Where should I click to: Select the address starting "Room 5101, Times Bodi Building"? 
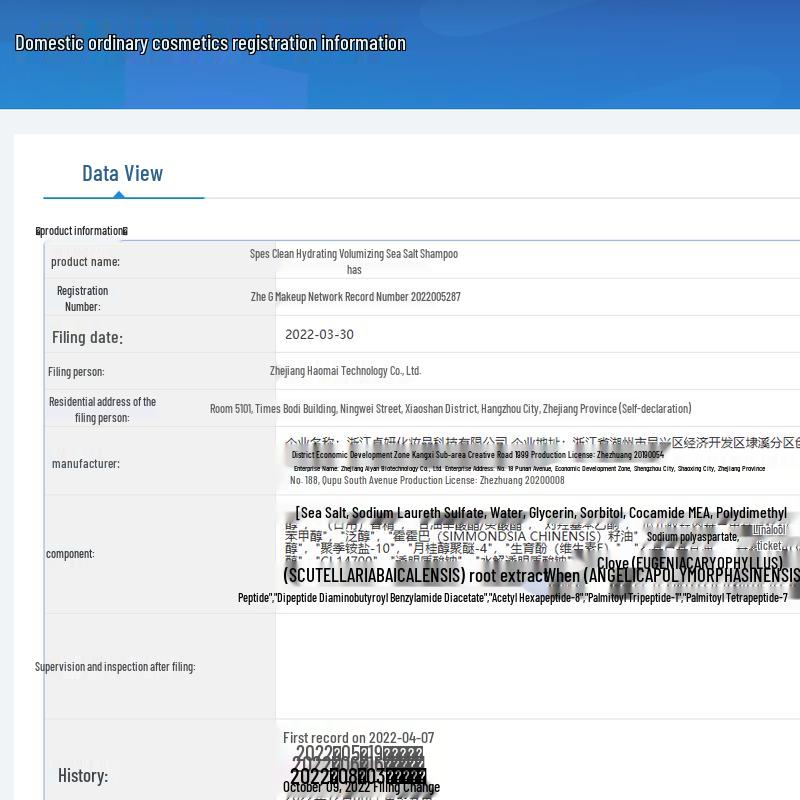click(x=451, y=409)
